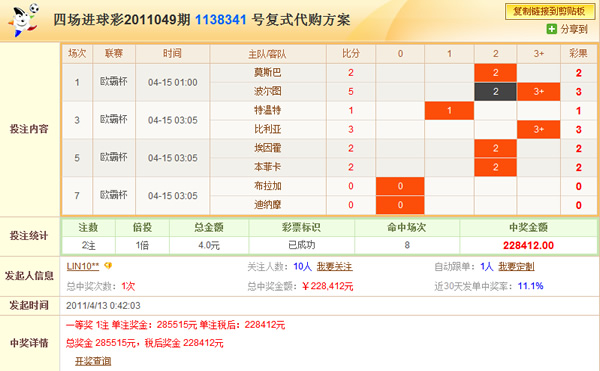
Task: Click the scheme number 1138341
Action: pyautogui.click(x=221, y=20)
